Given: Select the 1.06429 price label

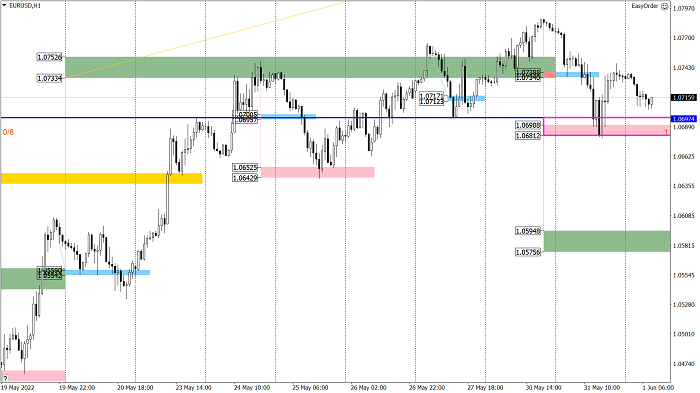Looking at the screenshot, I should tap(245, 178).
